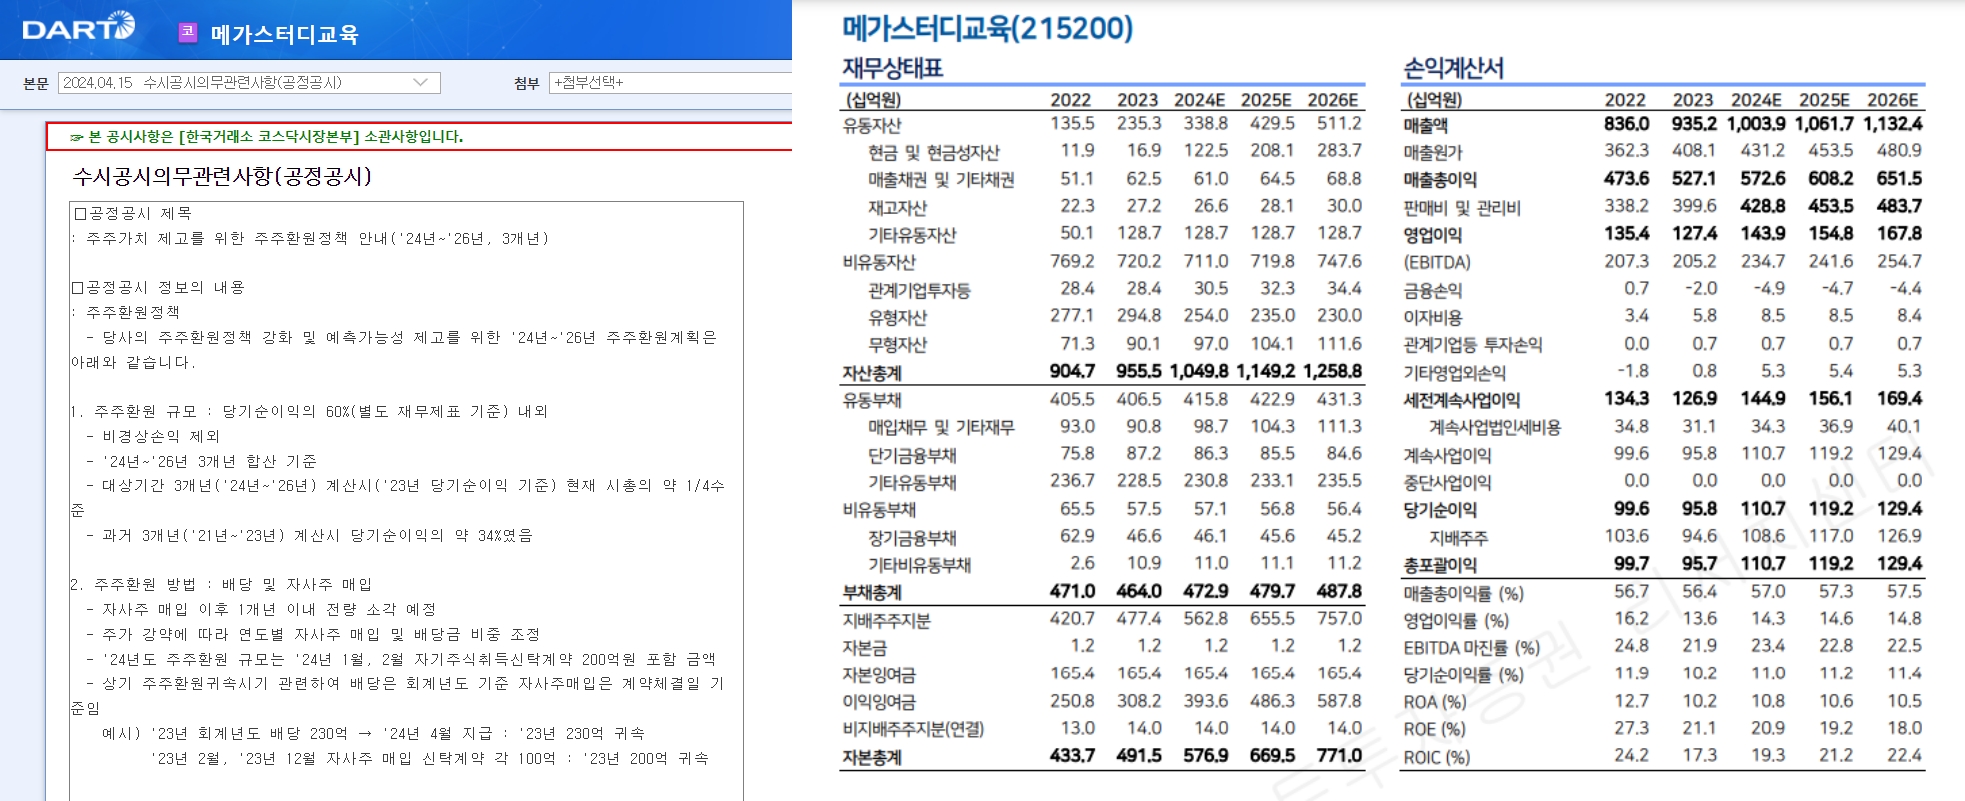Click the '- 비경상손익 제외' line
The width and height of the screenshot is (1965, 801).
pyautogui.click(x=153, y=436)
